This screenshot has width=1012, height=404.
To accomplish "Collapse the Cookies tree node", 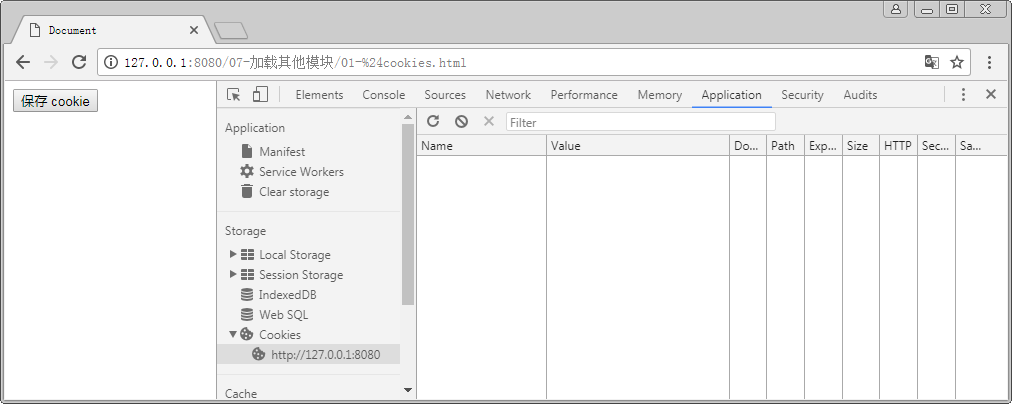I will pos(233,334).
